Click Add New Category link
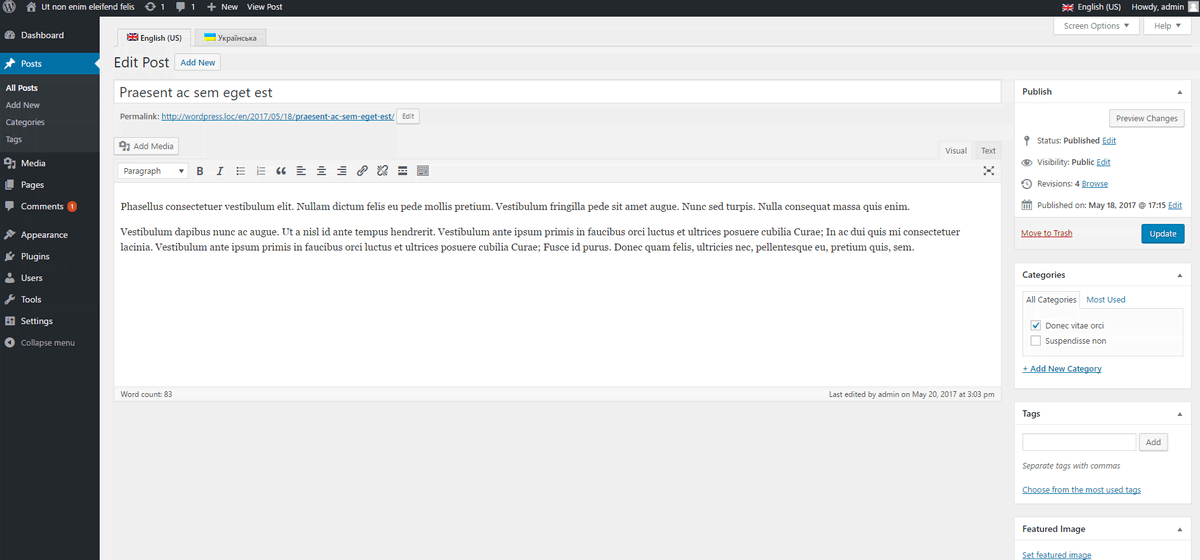The width and height of the screenshot is (1200, 560). coord(1062,368)
